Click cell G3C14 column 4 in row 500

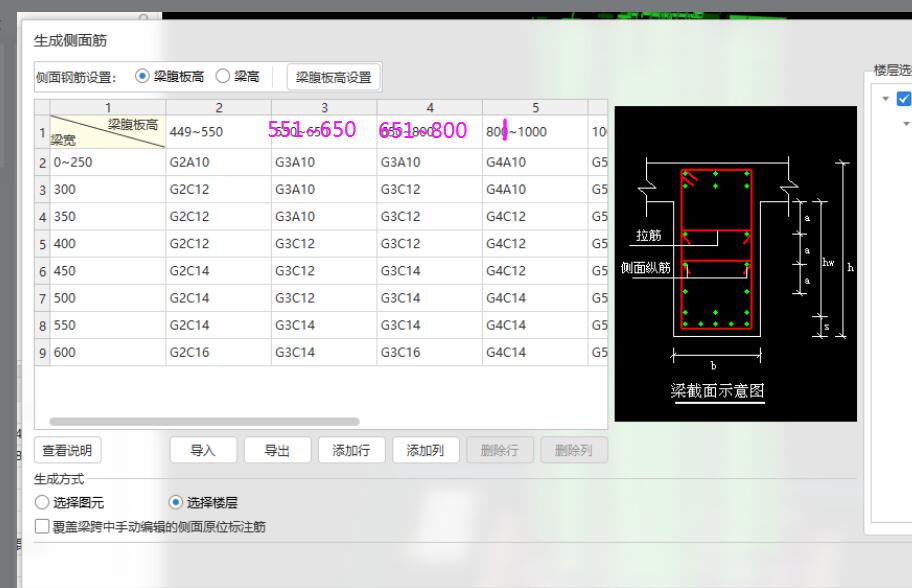tap(430, 298)
